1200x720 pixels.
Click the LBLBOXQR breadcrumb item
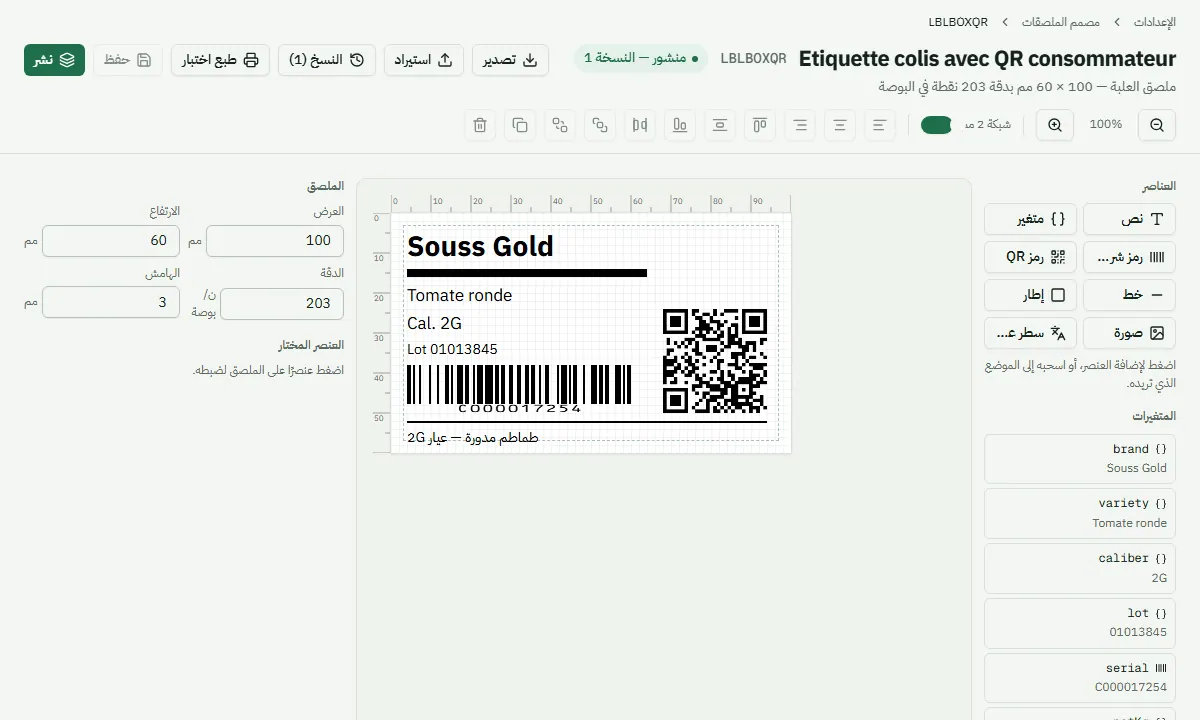coord(958,21)
